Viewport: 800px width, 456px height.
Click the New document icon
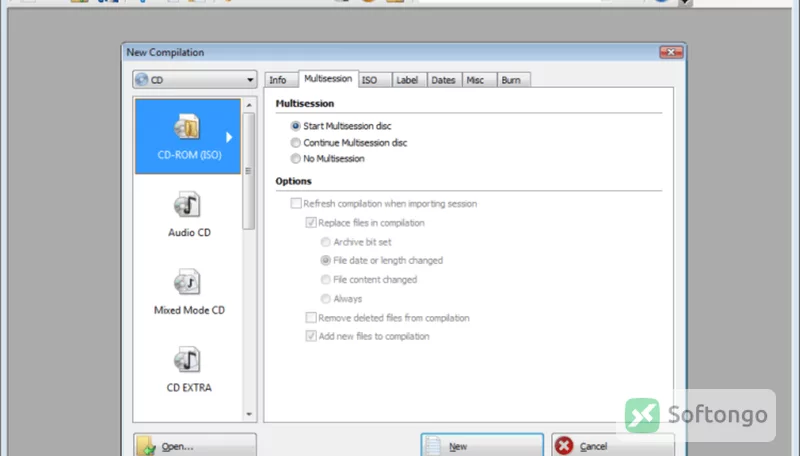[x=433, y=445]
